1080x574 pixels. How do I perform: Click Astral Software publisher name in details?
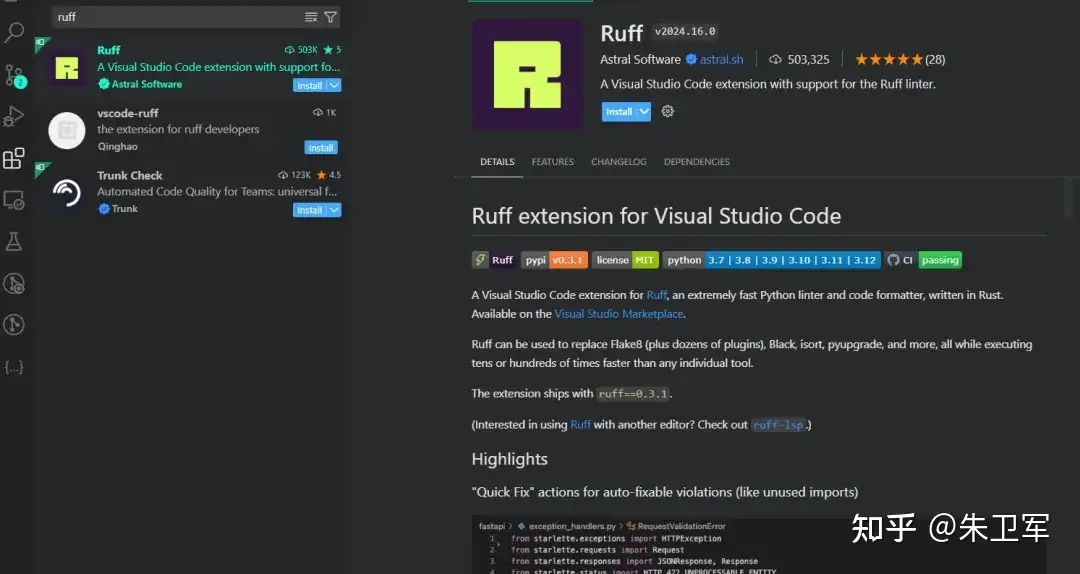pyautogui.click(x=640, y=60)
